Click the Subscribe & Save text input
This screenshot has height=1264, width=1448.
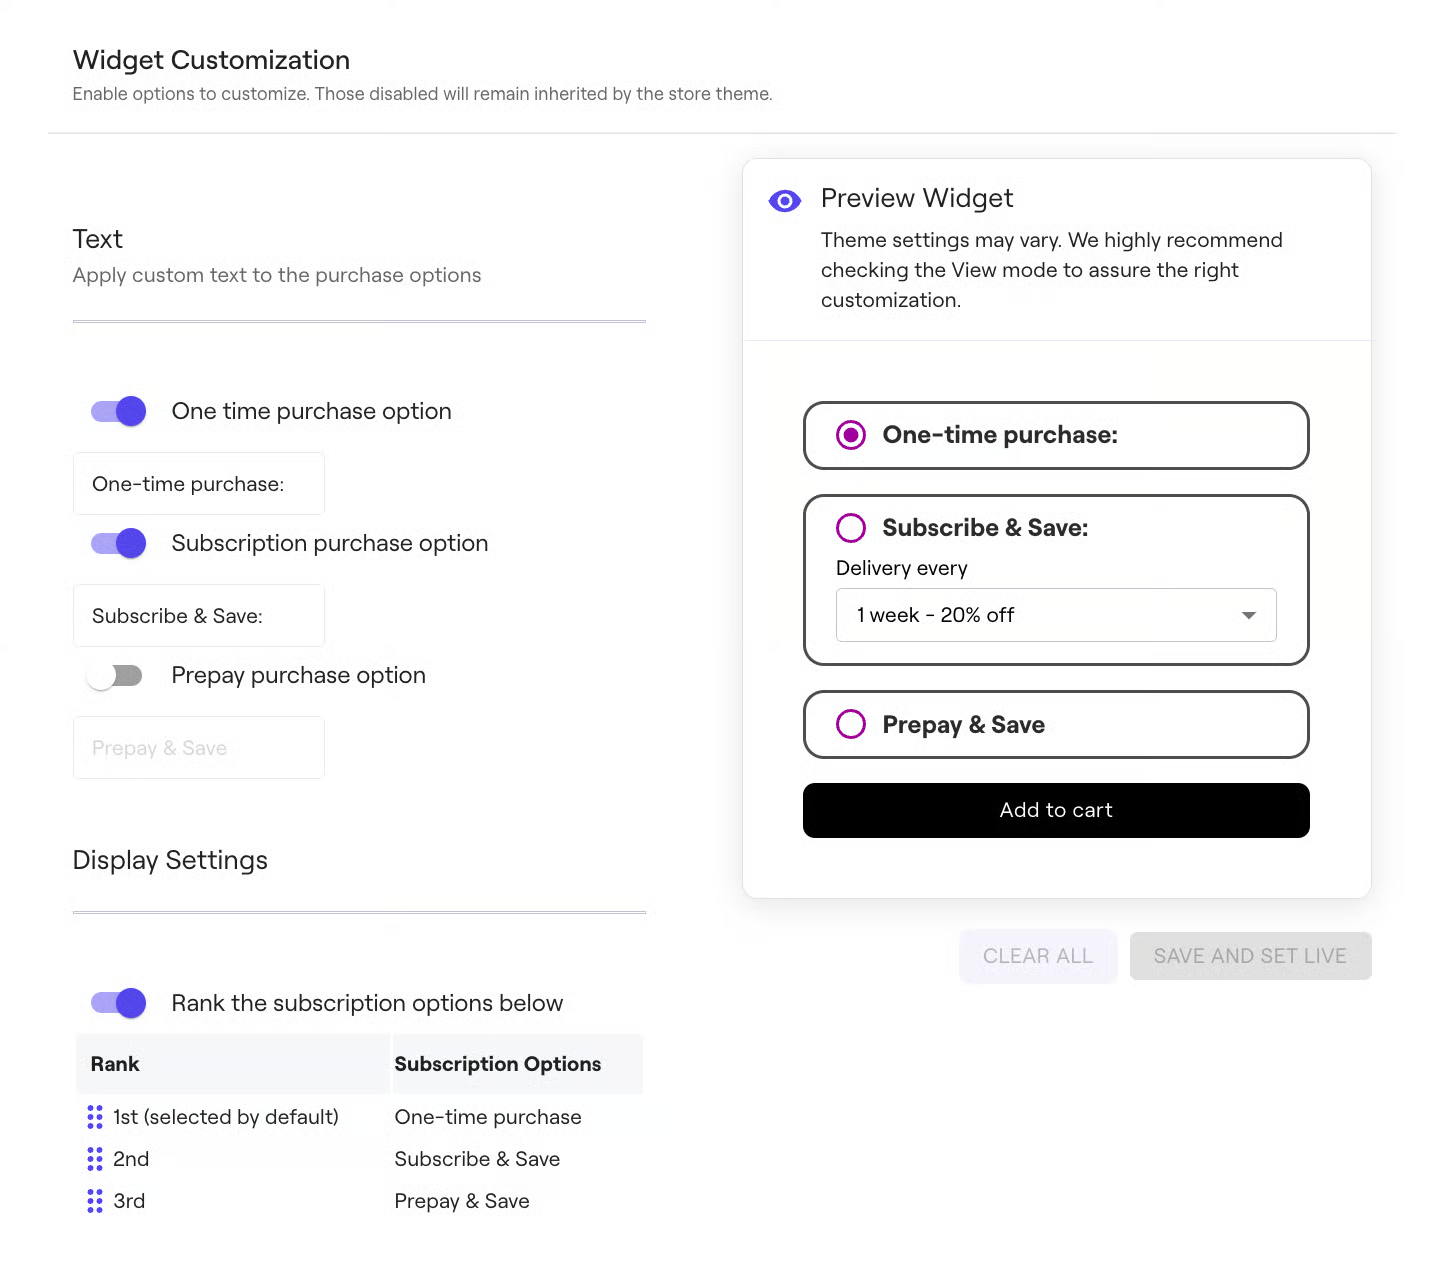click(199, 616)
